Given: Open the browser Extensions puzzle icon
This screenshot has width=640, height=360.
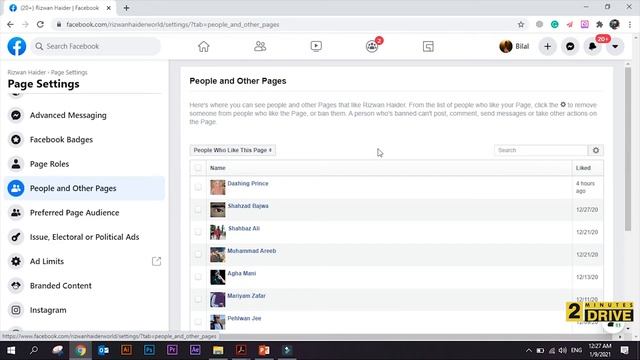Looking at the screenshot, I should (599, 24).
